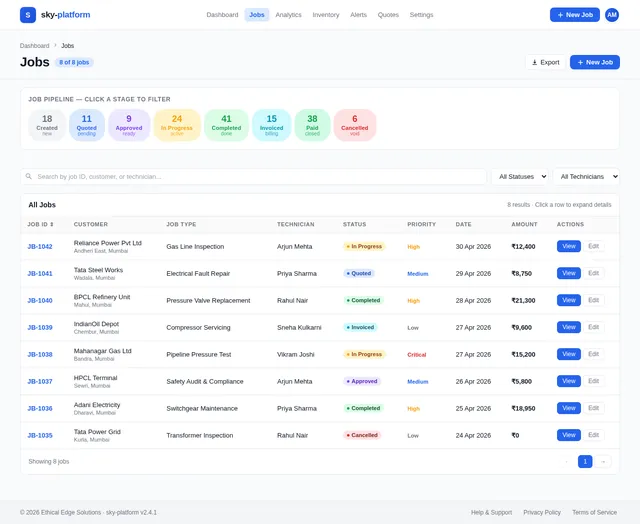Viewport: 640px width, 524px height.
Task: Filter pipeline by Cancelled stage
Action: click(x=354, y=125)
